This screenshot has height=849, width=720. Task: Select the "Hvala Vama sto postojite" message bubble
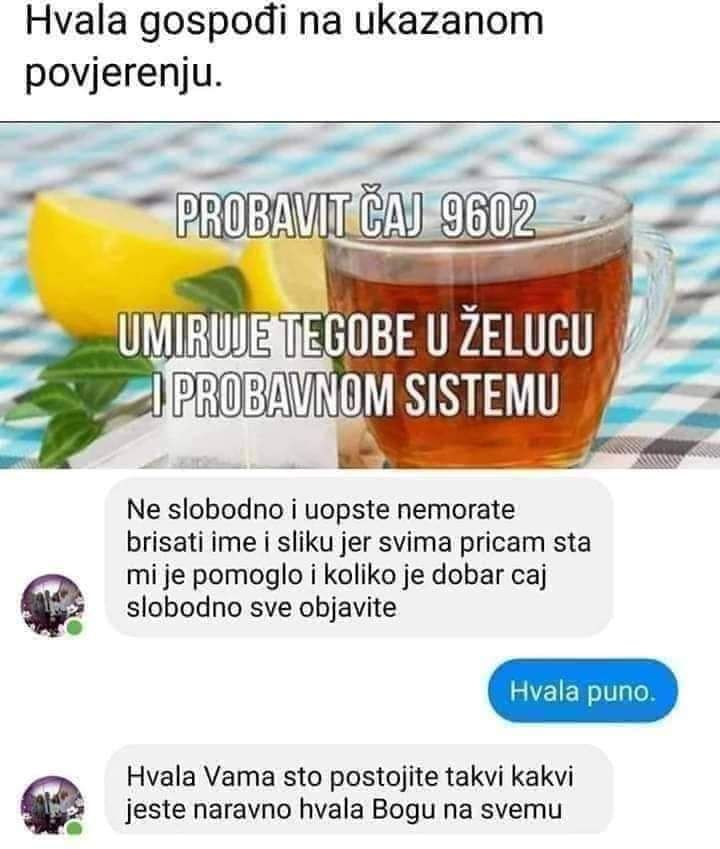[359, 792]
